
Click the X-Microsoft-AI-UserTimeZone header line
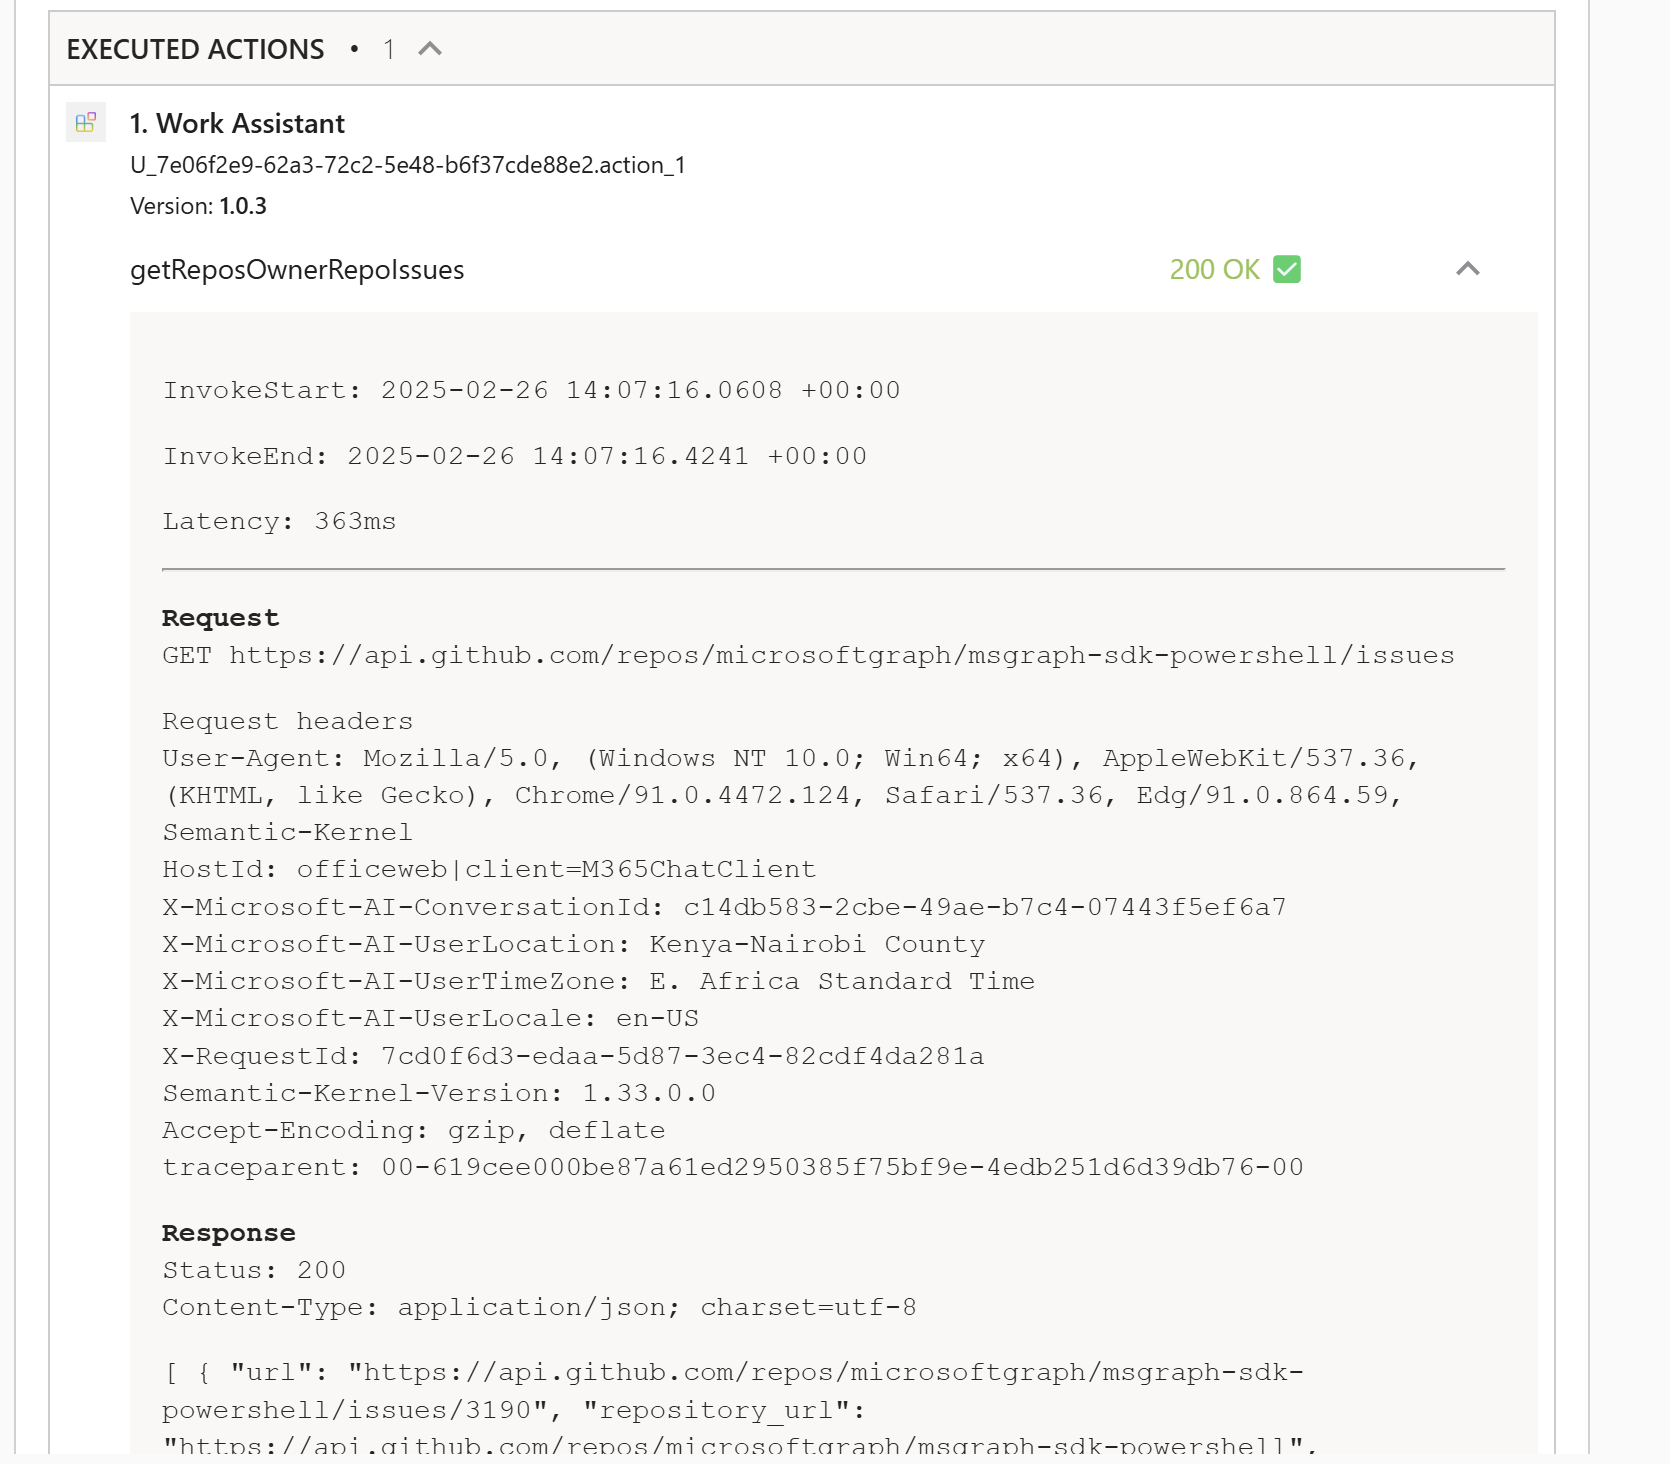(x=599, y=981)
